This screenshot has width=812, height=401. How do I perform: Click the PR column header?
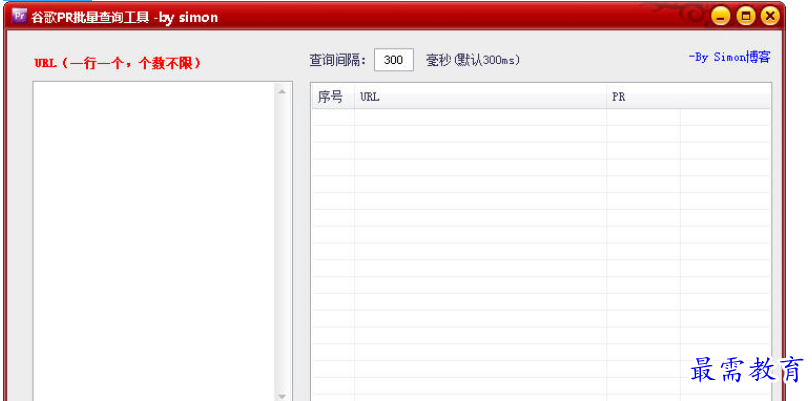point(688,97)
